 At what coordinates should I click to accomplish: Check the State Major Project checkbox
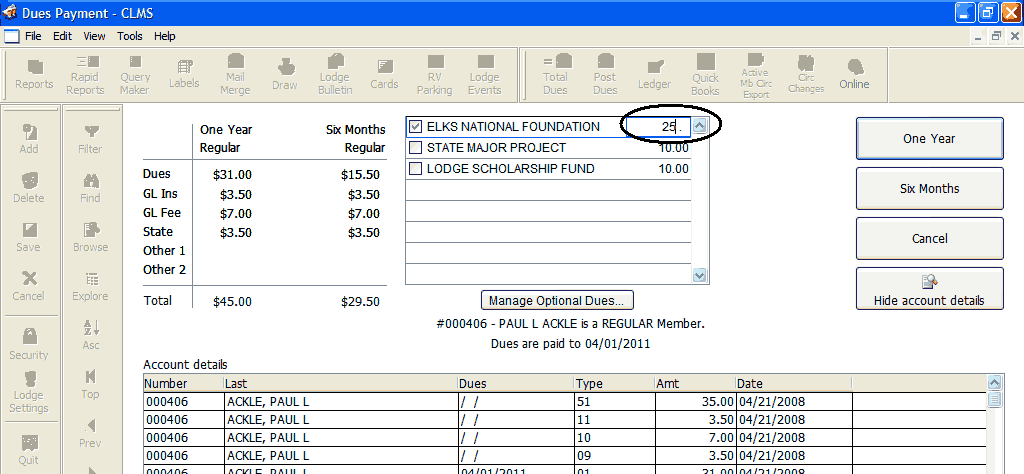(416, 148)
